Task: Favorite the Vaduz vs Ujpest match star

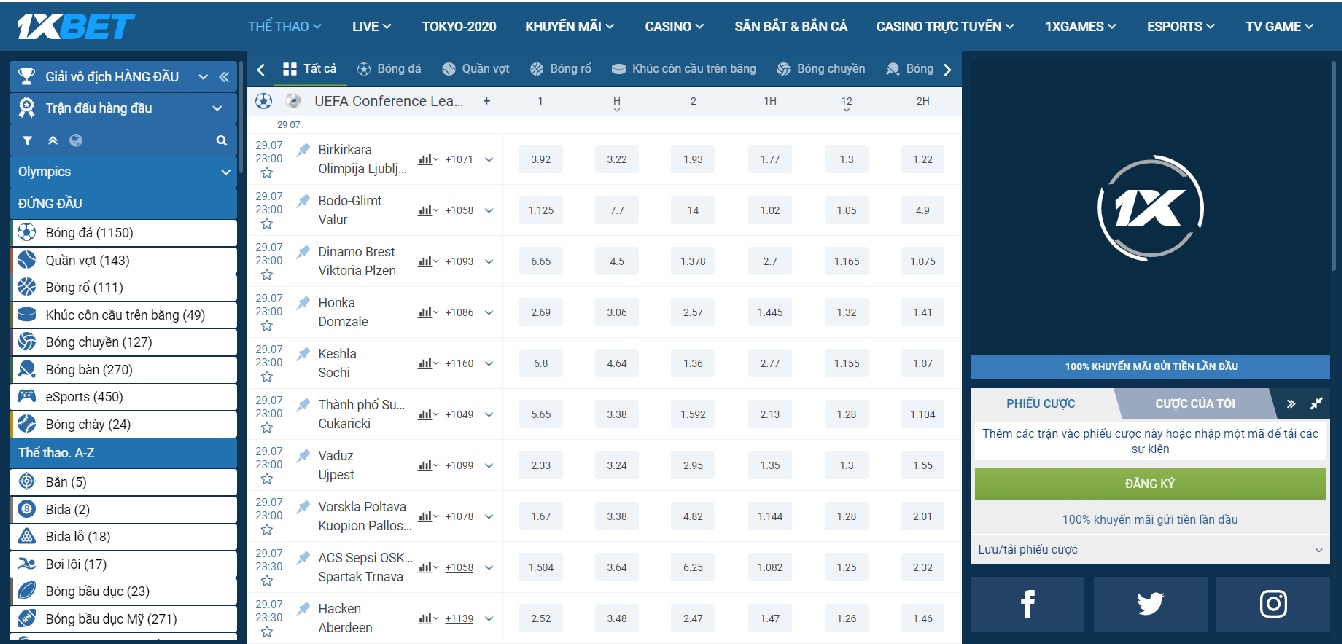Action: [267, 479]
